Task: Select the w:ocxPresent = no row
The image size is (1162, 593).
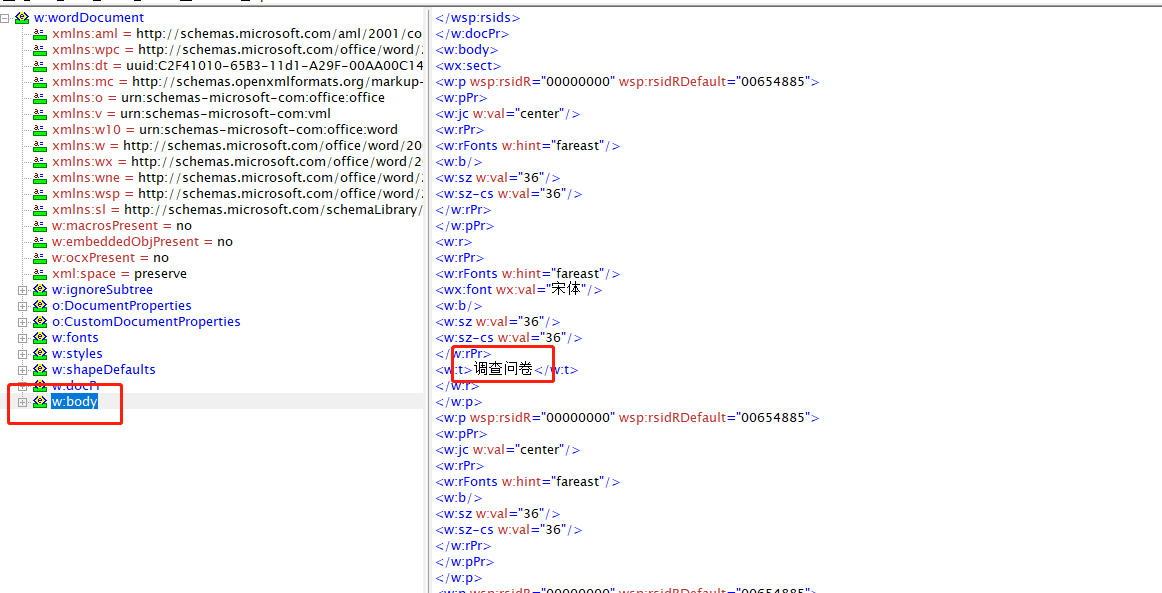Action: (110, 258)
